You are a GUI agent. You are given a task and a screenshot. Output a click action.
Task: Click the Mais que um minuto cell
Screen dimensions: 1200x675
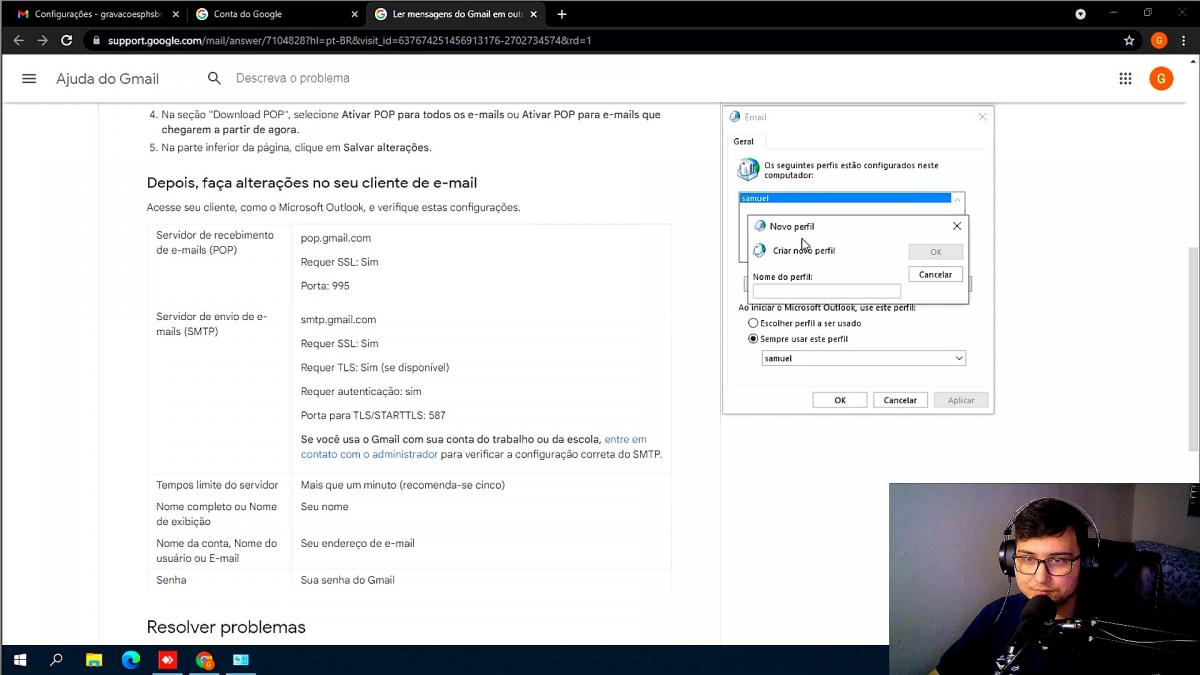coord(402,485)
